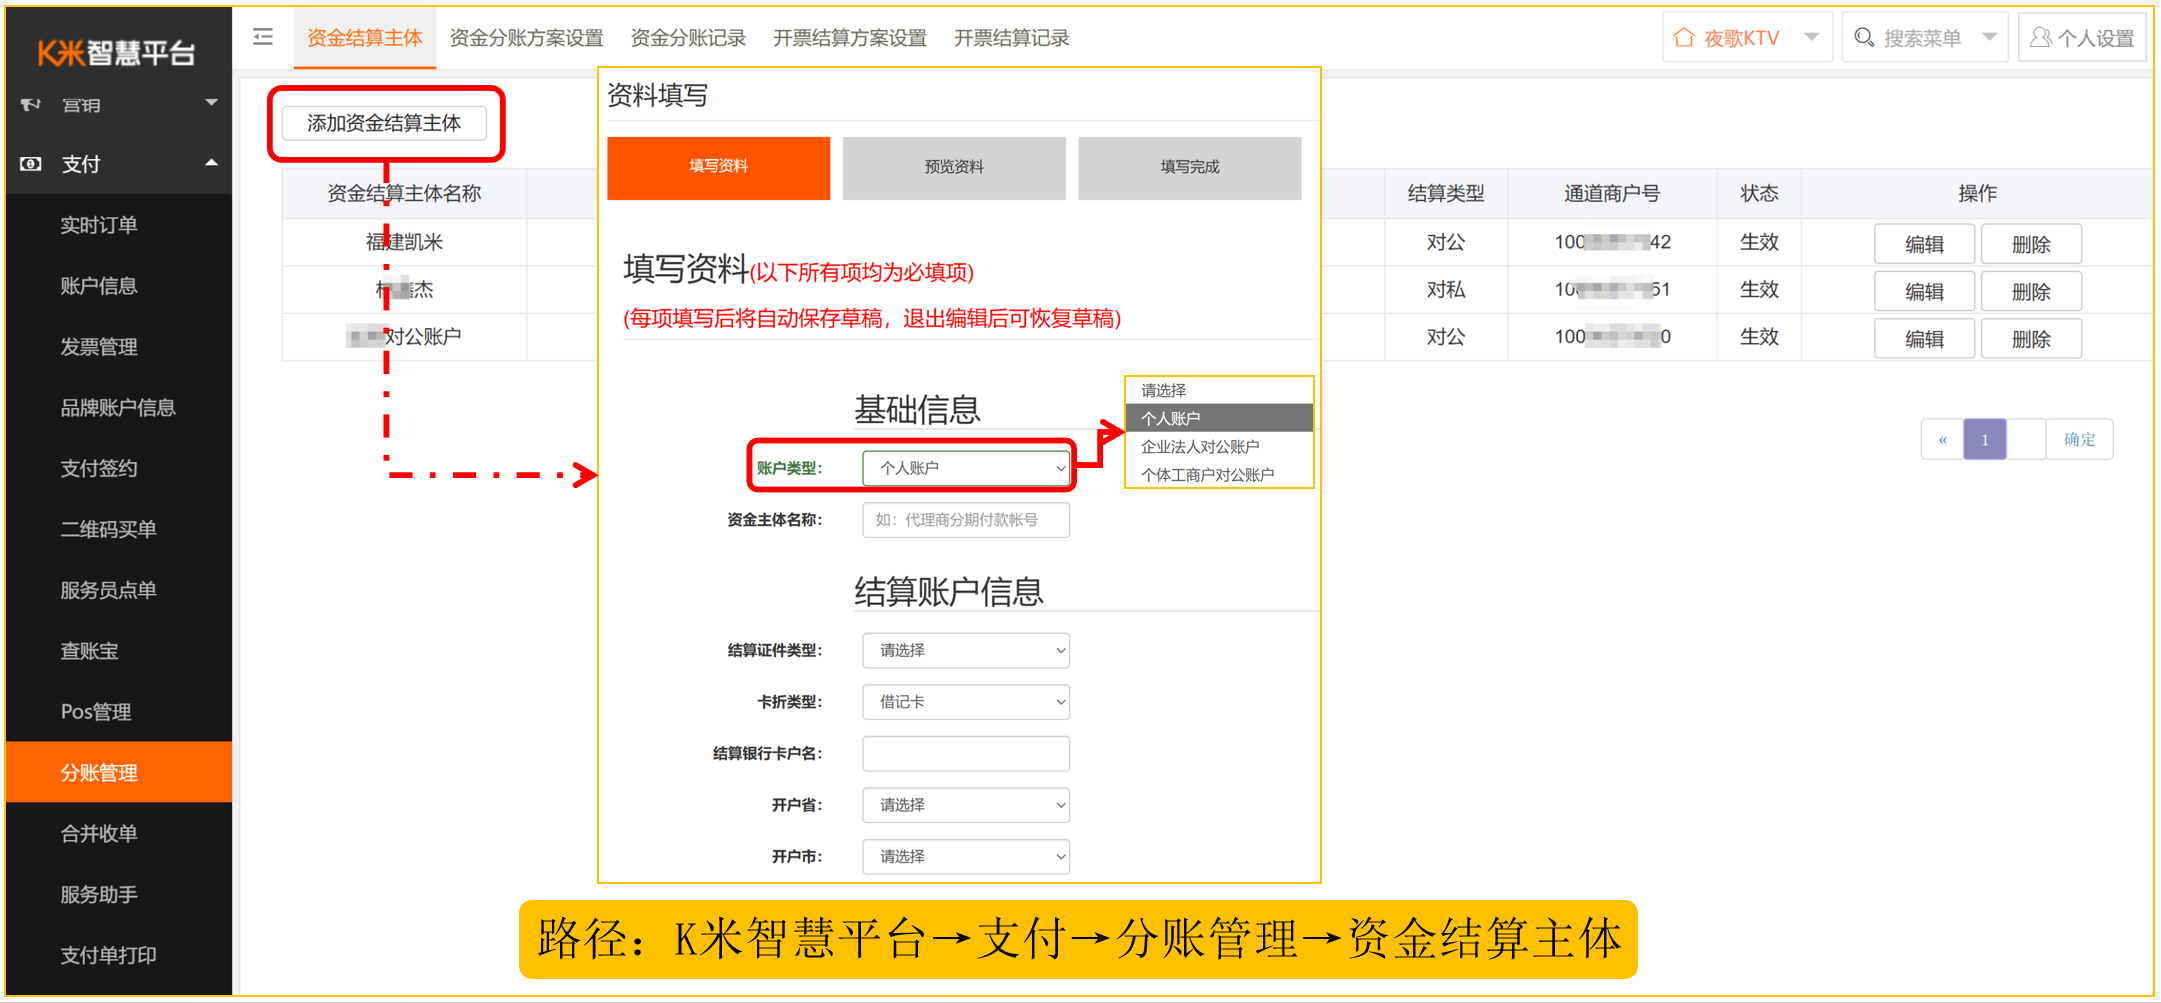Toggle the sidebar collapse hamburger icon
The width and height of the screenshot is (2161, 1003).
pyautogui.click(x=263, y=37)
